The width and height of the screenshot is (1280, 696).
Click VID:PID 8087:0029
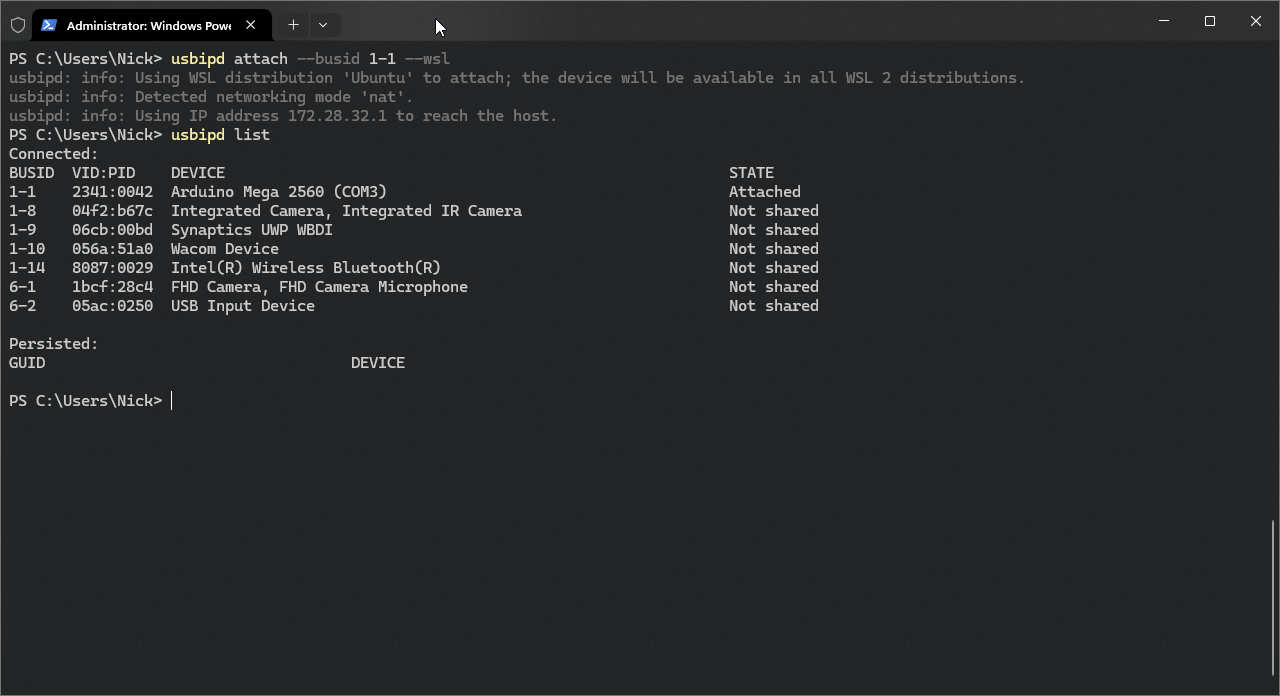112,268
